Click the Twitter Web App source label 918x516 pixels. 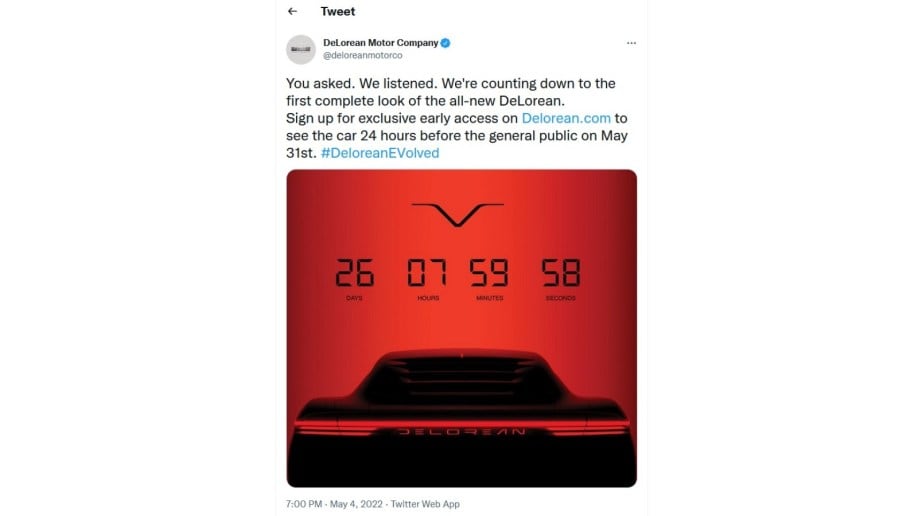coord(425,504)
